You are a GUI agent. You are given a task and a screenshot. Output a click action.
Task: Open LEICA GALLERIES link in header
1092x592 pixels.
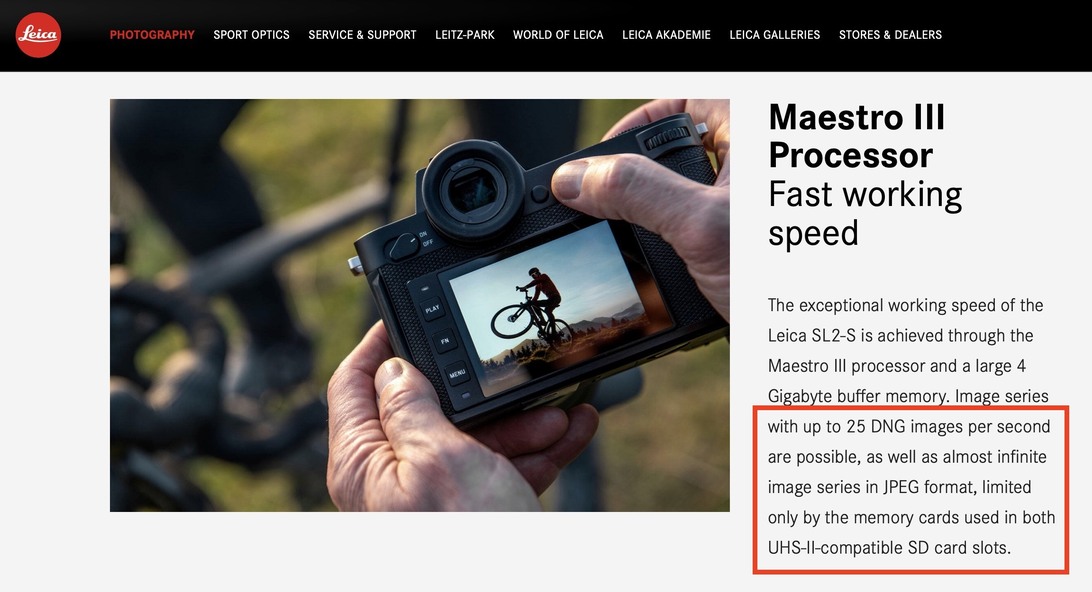pos(774,35)
